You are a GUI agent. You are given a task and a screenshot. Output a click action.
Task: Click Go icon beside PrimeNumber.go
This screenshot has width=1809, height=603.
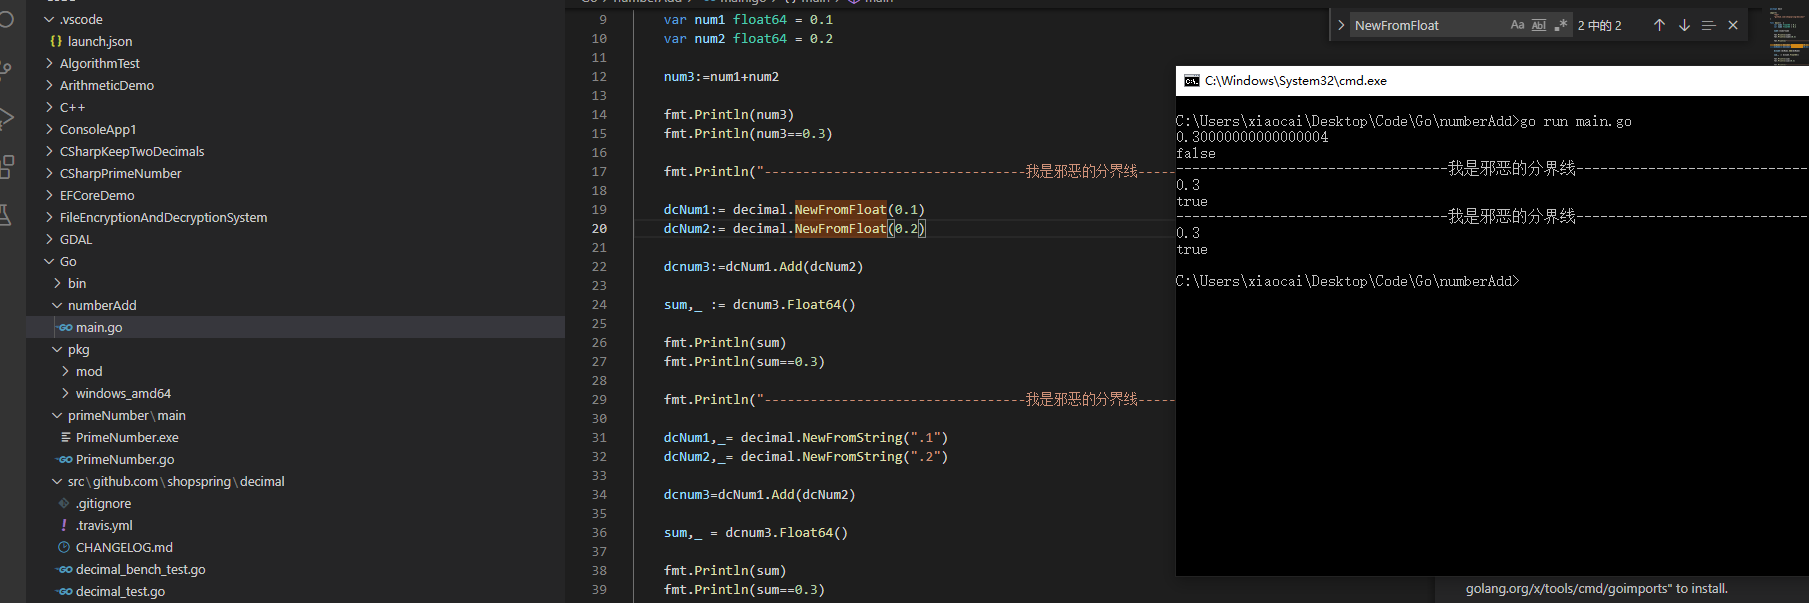click(x=64, y=459)
